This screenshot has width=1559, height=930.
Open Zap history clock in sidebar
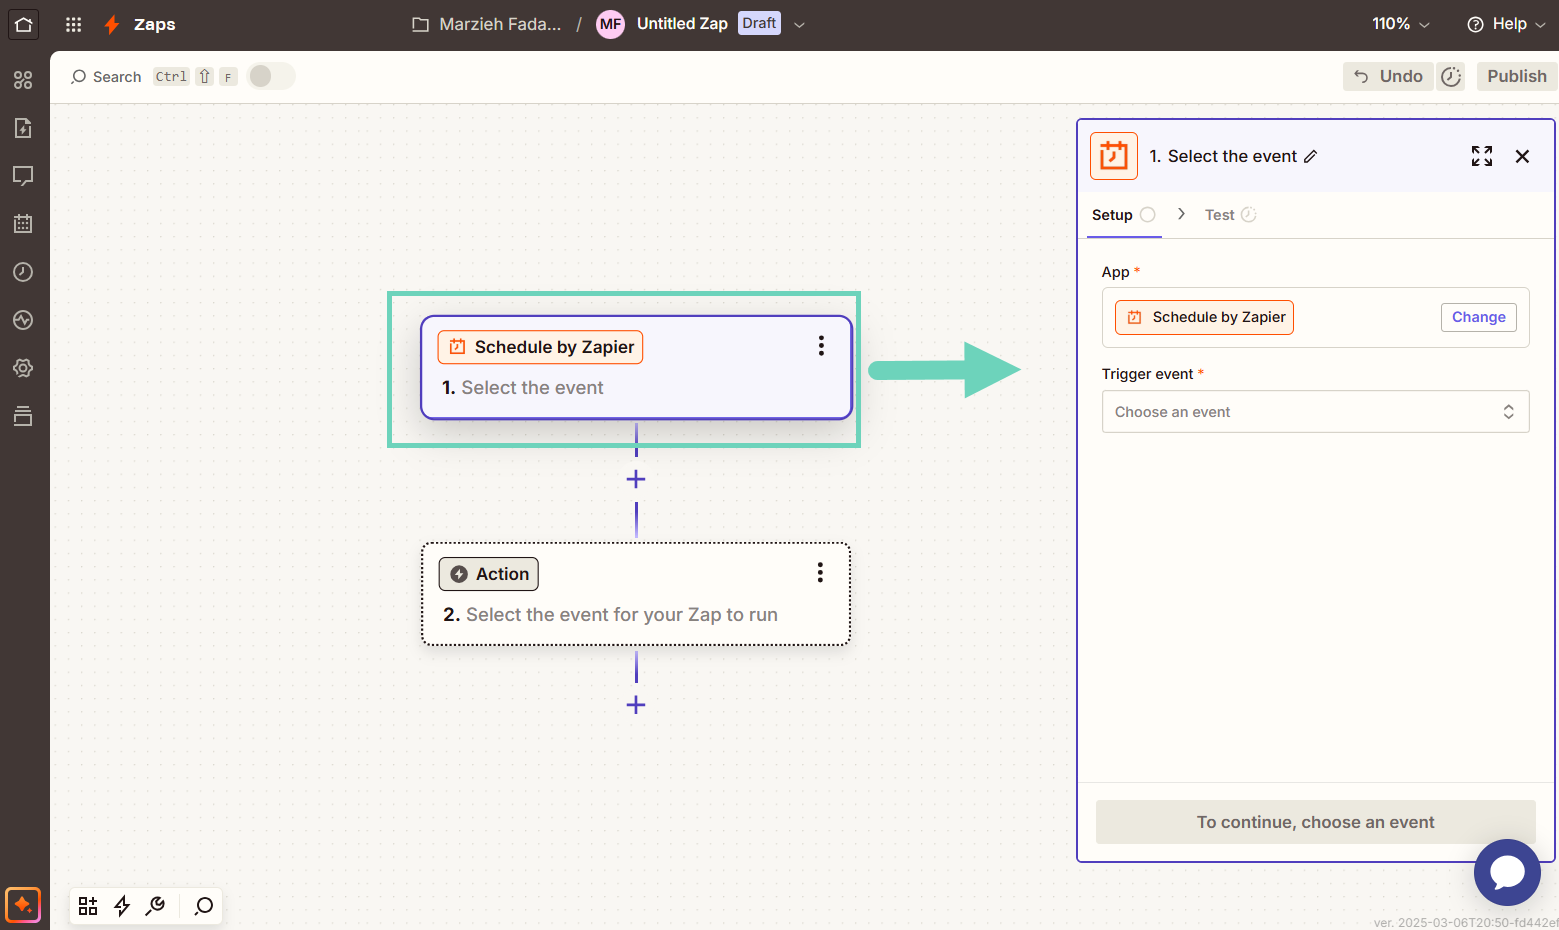[x=23, y=272]
